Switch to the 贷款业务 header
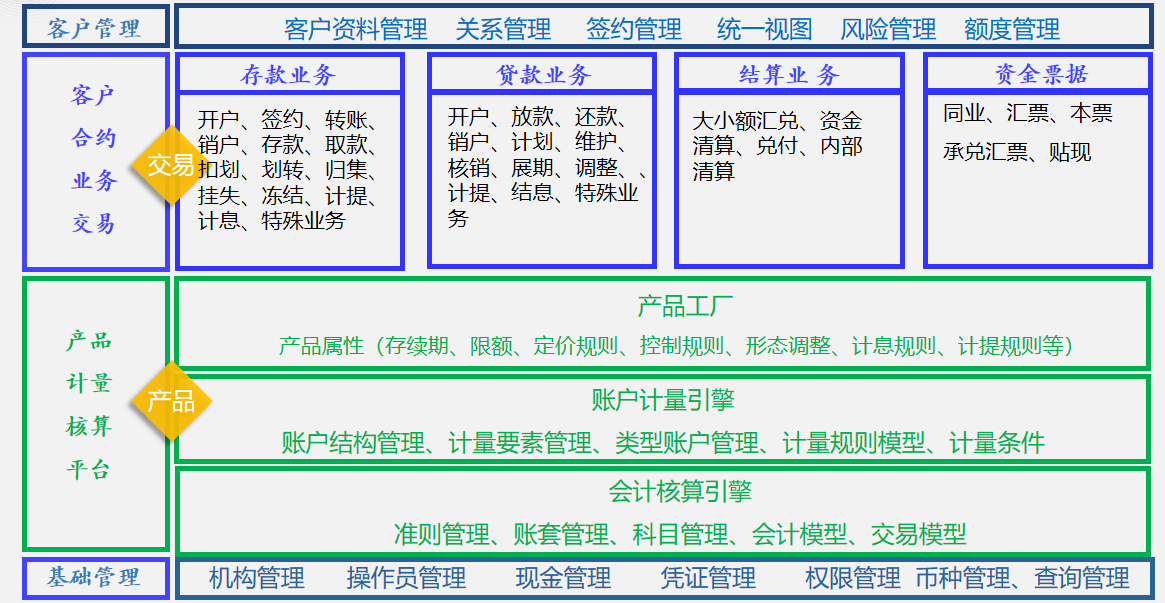Screen dimensions: 1165x603 pos(543,75)
